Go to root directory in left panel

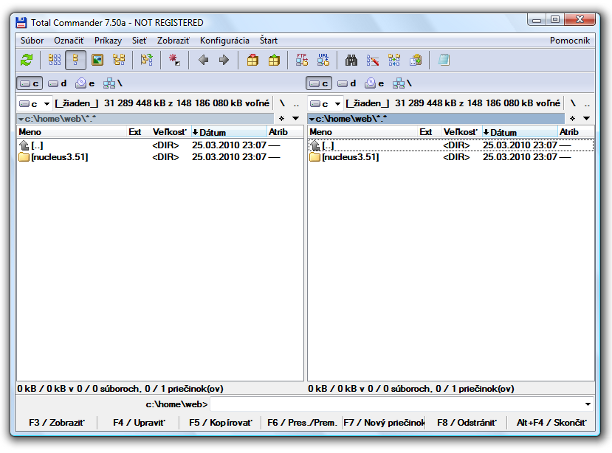click(282, 104)
